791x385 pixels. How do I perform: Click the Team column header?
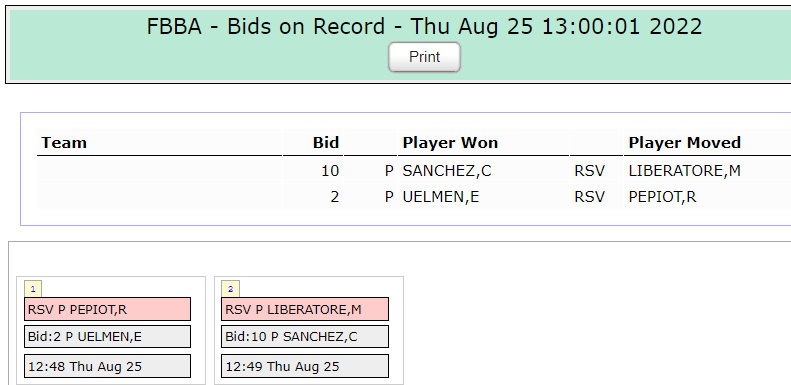tap(64, 143)
